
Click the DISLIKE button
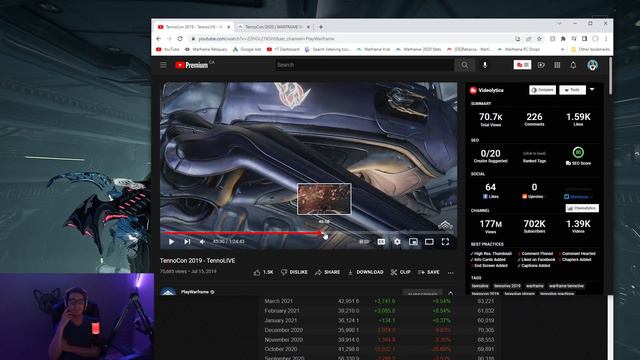(x=294, y=272)
